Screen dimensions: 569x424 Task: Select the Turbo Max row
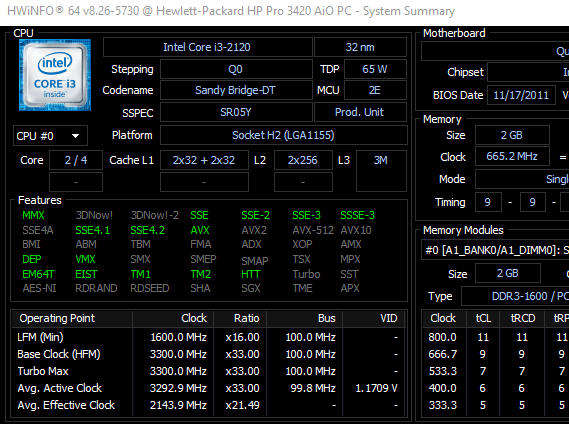pyautogui.click(x=209, y=371)
